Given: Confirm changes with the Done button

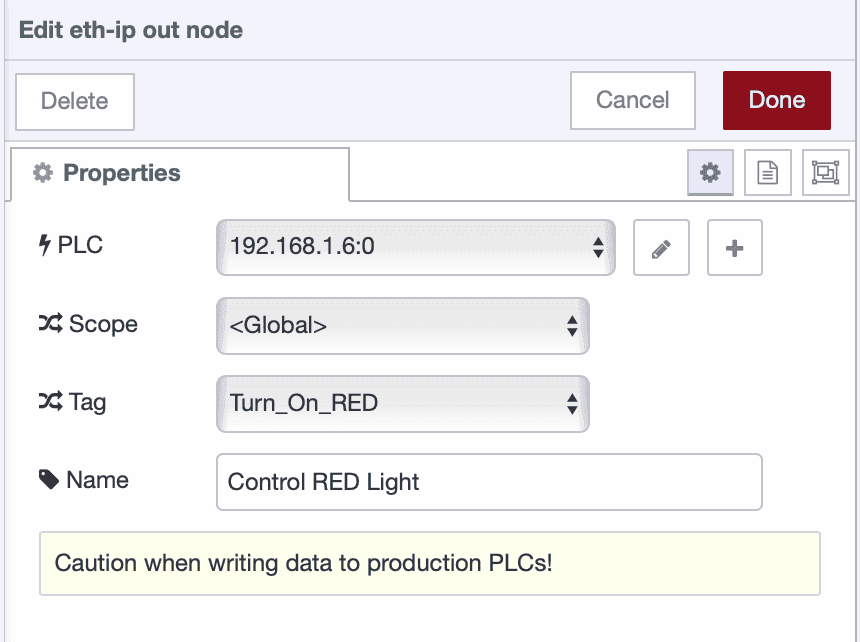Looking at the screenshot, I should 777,100.
